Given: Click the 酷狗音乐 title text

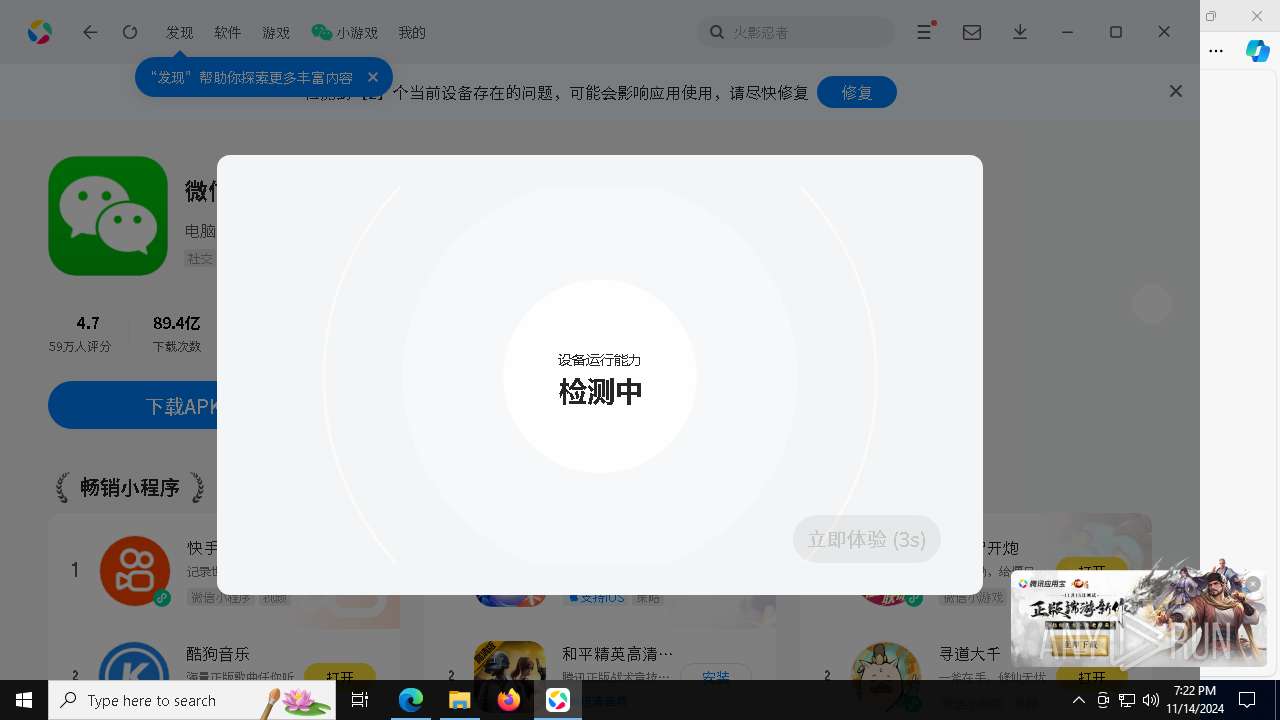Looking at the screenshot, I should click(x=218, y=654).
